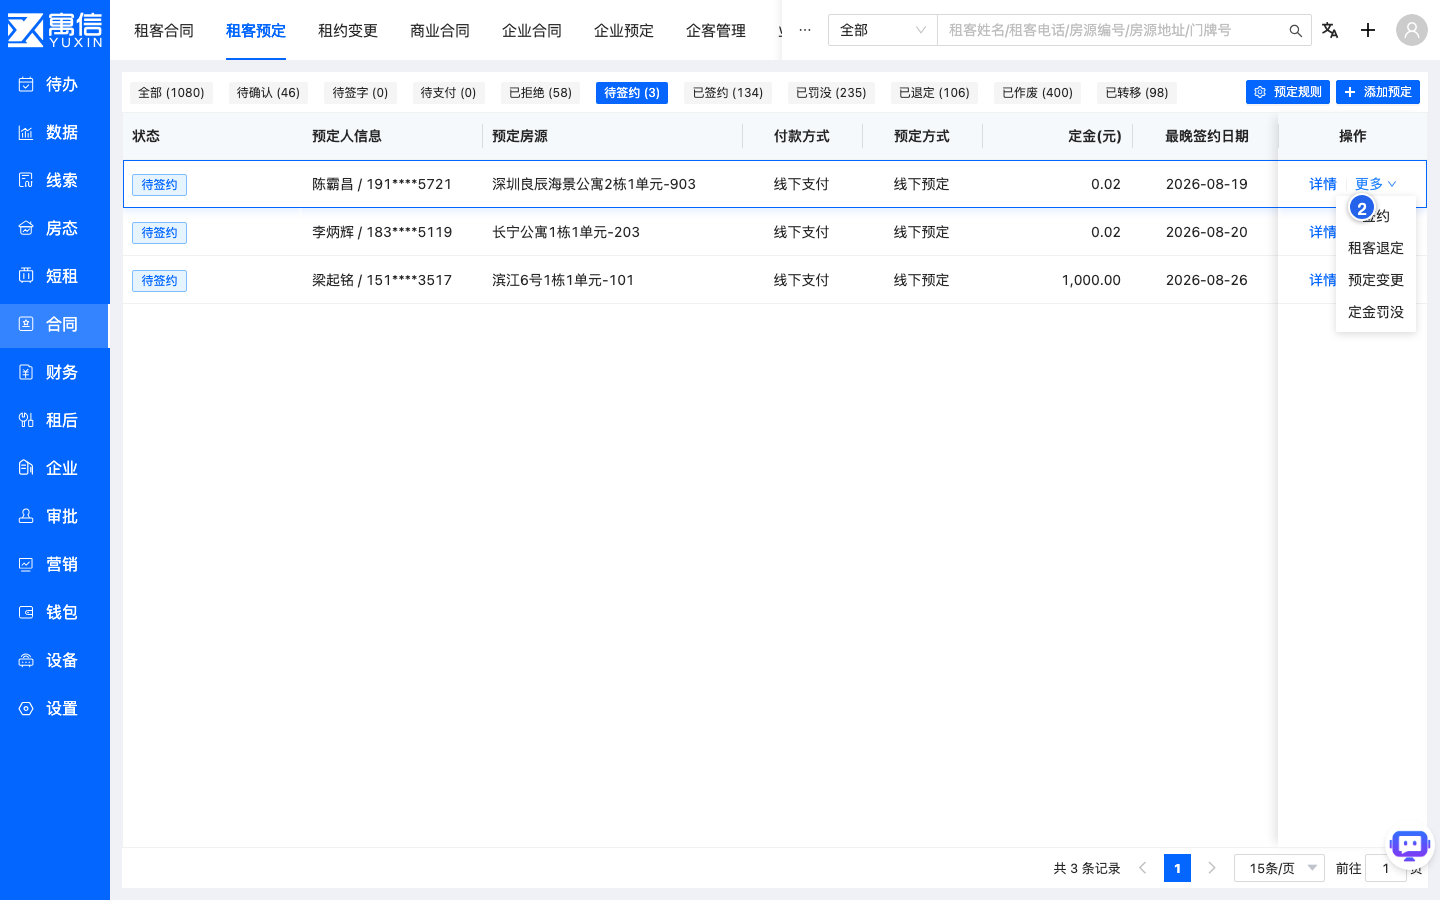Open 详情 for 李炳辉 booking

click(1322, 232)
